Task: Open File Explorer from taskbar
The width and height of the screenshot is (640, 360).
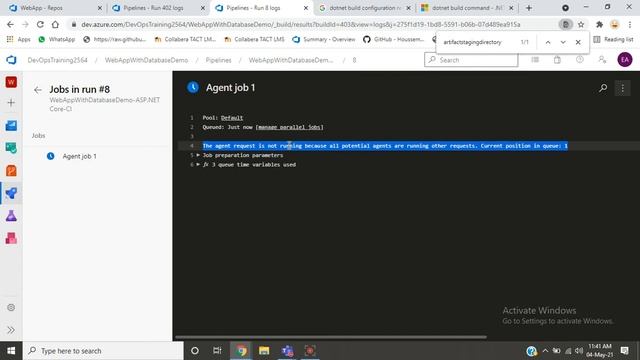Action: [x=264, y=351]
